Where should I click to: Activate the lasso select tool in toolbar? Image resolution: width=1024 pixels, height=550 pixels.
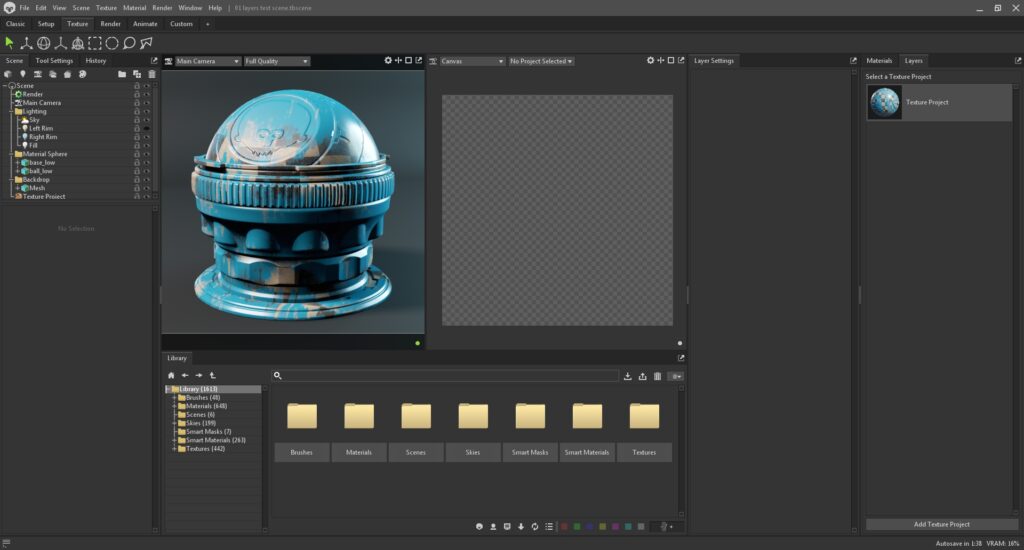point(129,43)
